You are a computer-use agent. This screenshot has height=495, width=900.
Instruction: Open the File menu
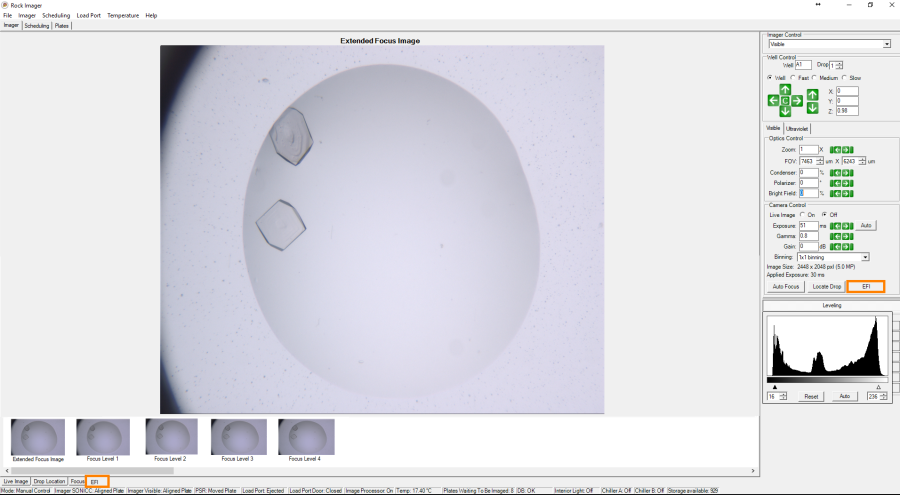(7, 16)
